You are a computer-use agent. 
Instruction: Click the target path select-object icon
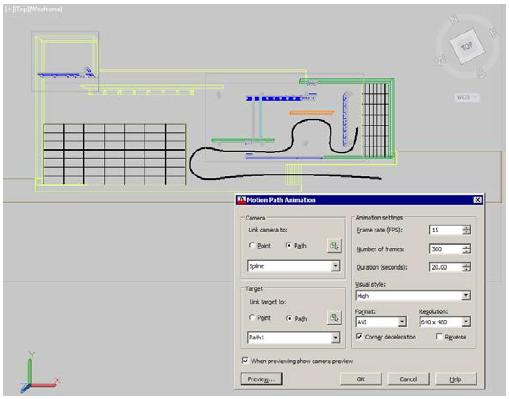[x=334, y=318]
